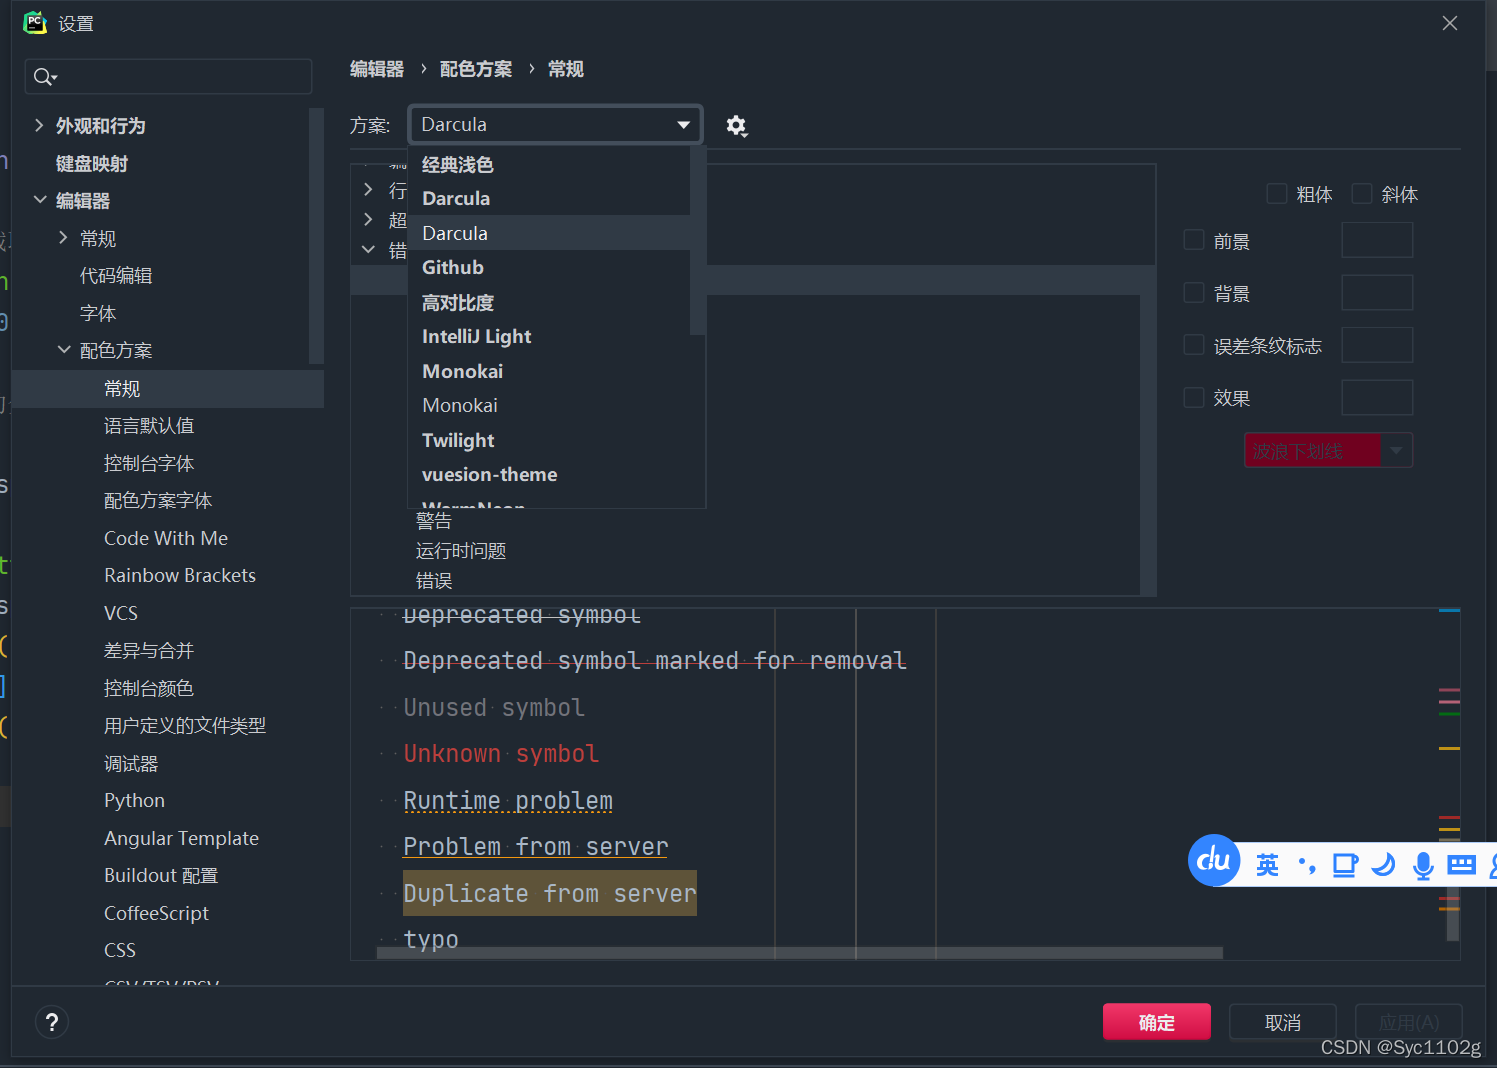Click the 误差条纹标志 color swatch box
This screenshot has height=1068, width=1497.
click(x=1377, y=345)
